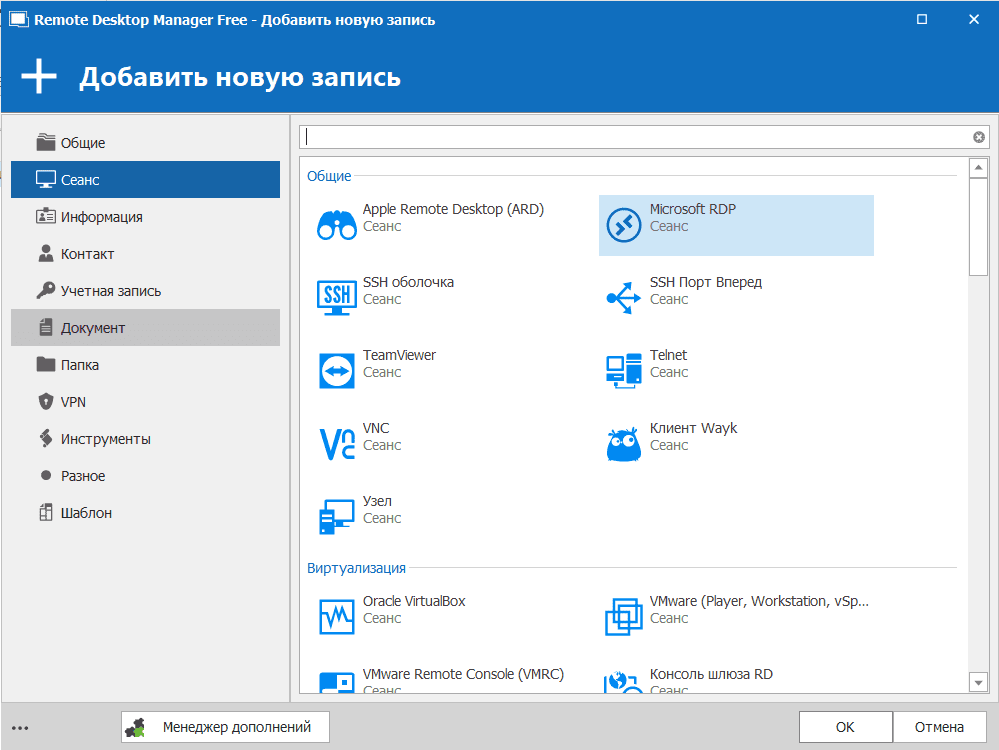
Task: Select the Apple Remote Desktop binoculars icon
Action: pyautogui.click(x=336, y=225)
